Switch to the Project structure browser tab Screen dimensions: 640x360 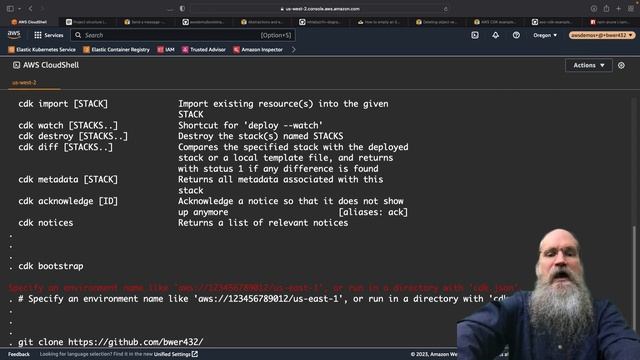point(87,22)
